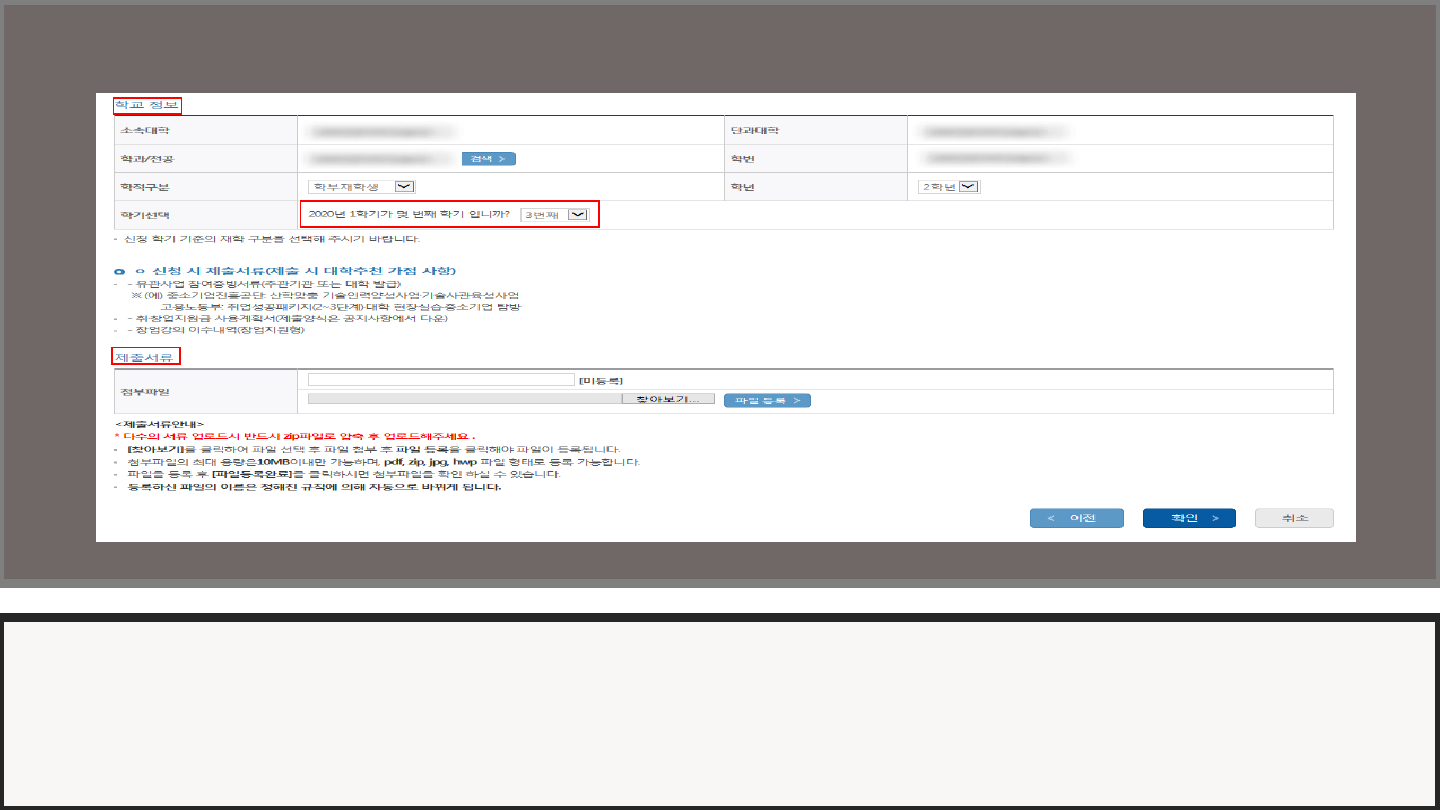The width and height of the screenshot is (1440, 810).
Task: Click the 찾아보기 file browse button
Action: tap(667, 399)
